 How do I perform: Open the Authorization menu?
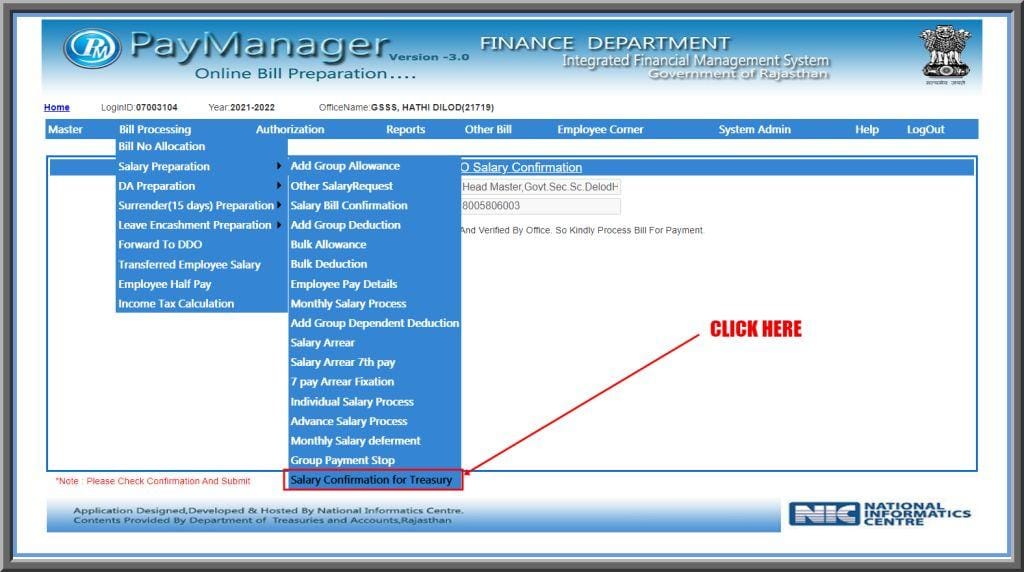tap(290, 129)
